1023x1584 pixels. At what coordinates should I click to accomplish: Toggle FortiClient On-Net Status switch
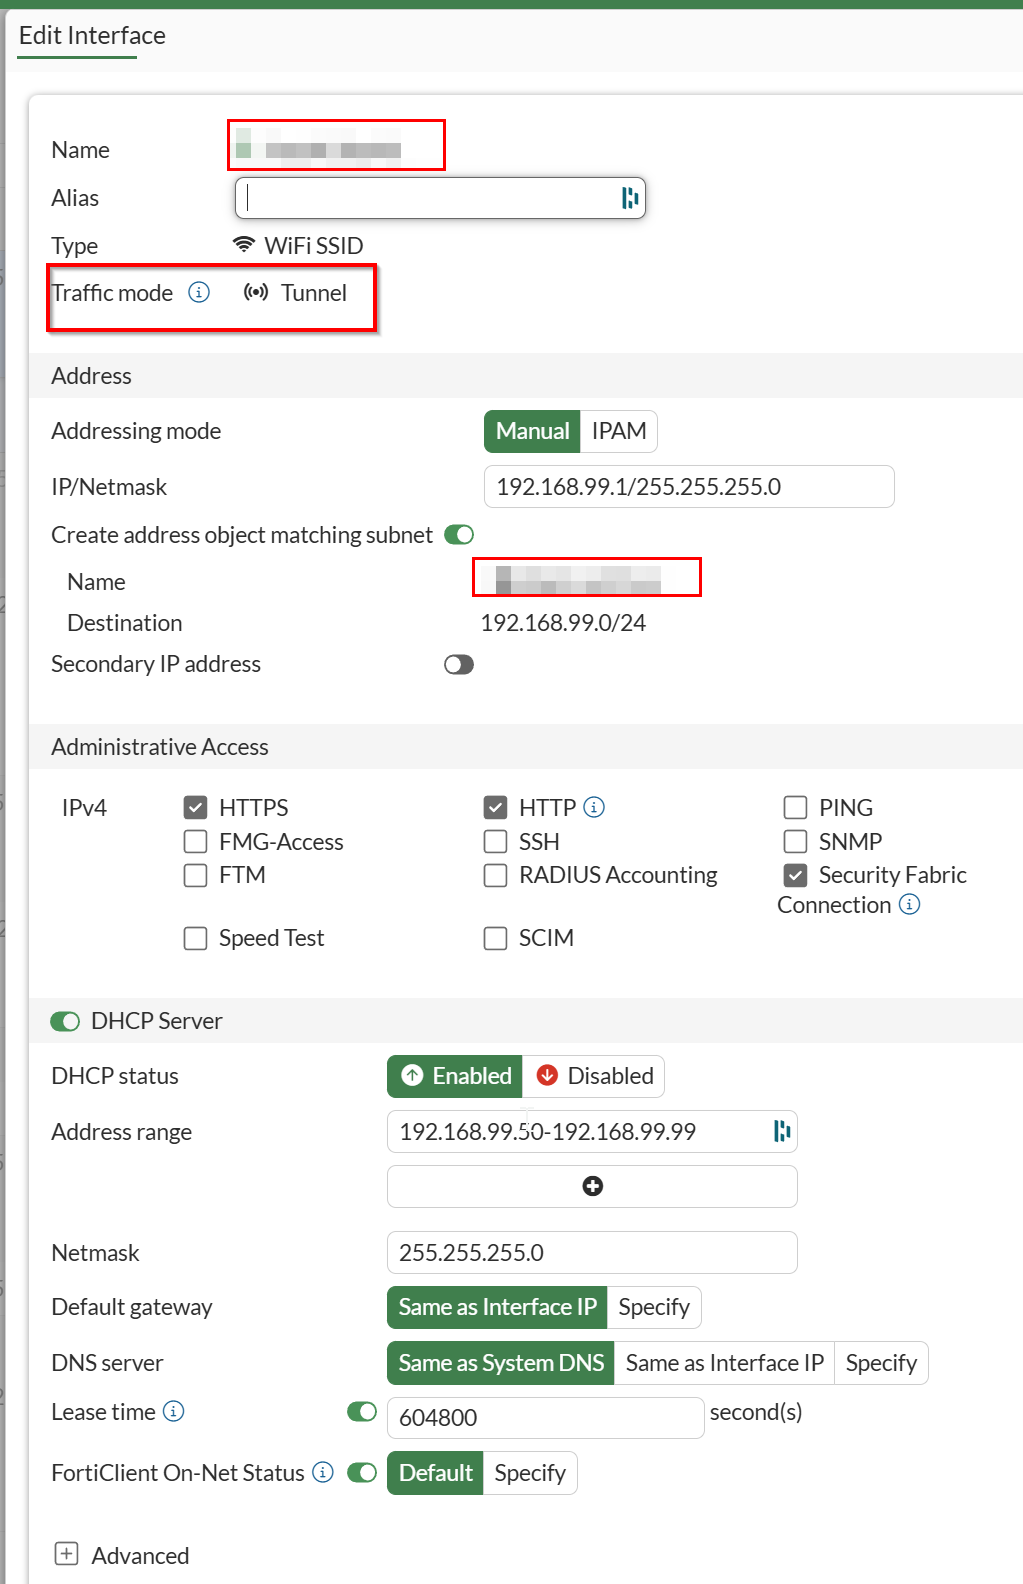coord(362,1472)
